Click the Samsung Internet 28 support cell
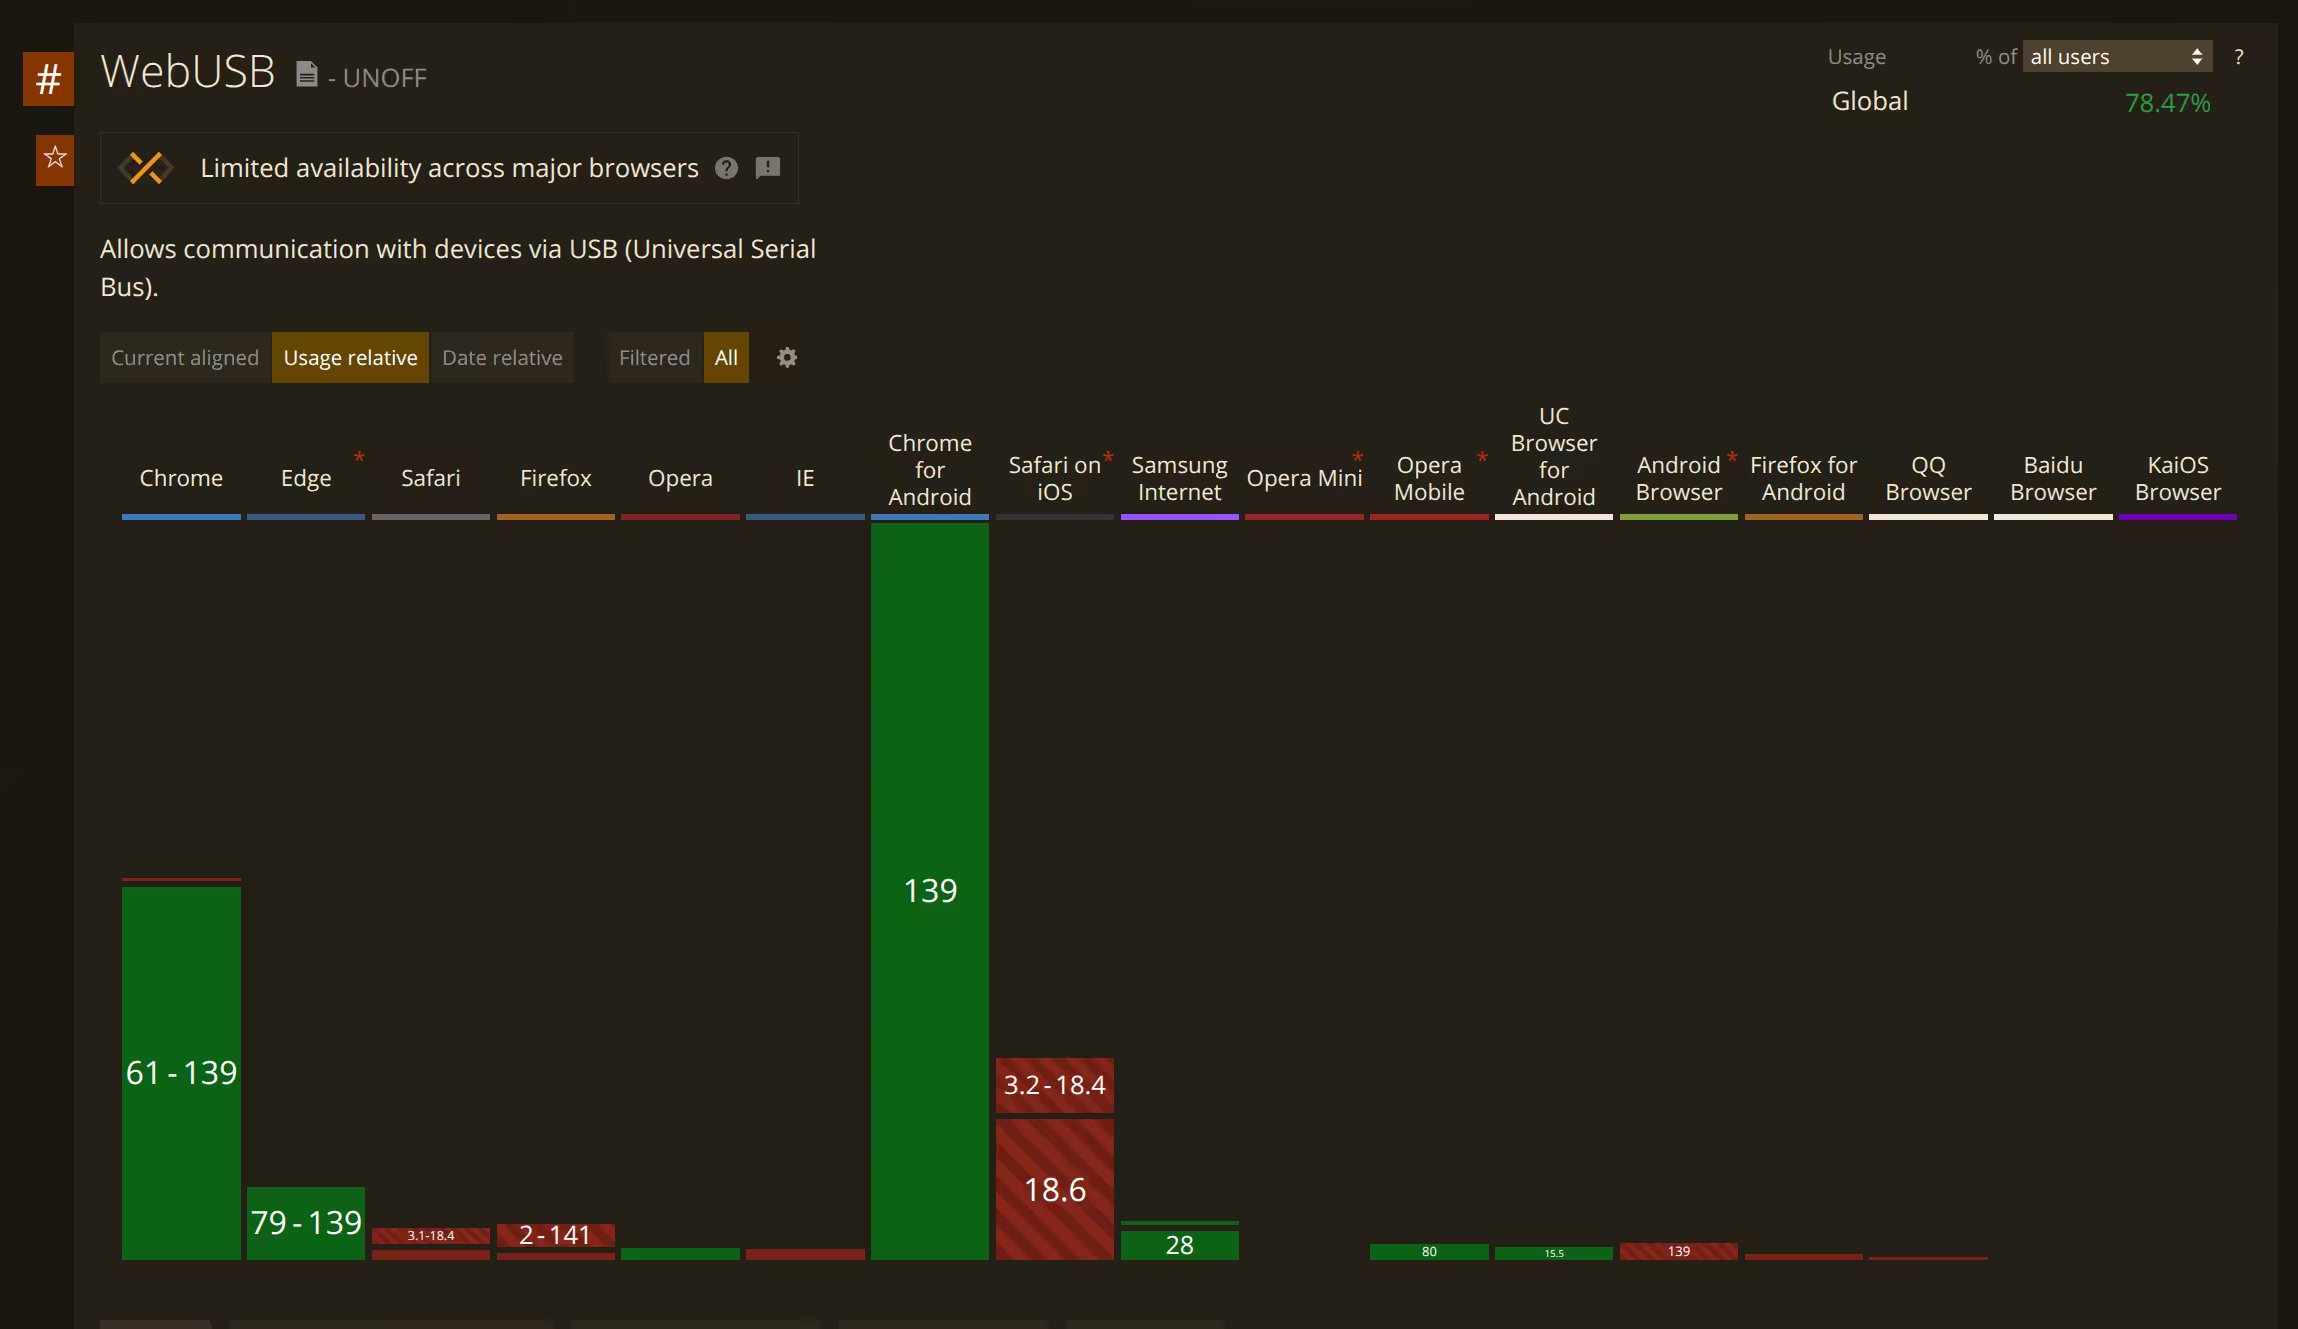This screenshot has height=1329, width=2298. (1179, 1245)
